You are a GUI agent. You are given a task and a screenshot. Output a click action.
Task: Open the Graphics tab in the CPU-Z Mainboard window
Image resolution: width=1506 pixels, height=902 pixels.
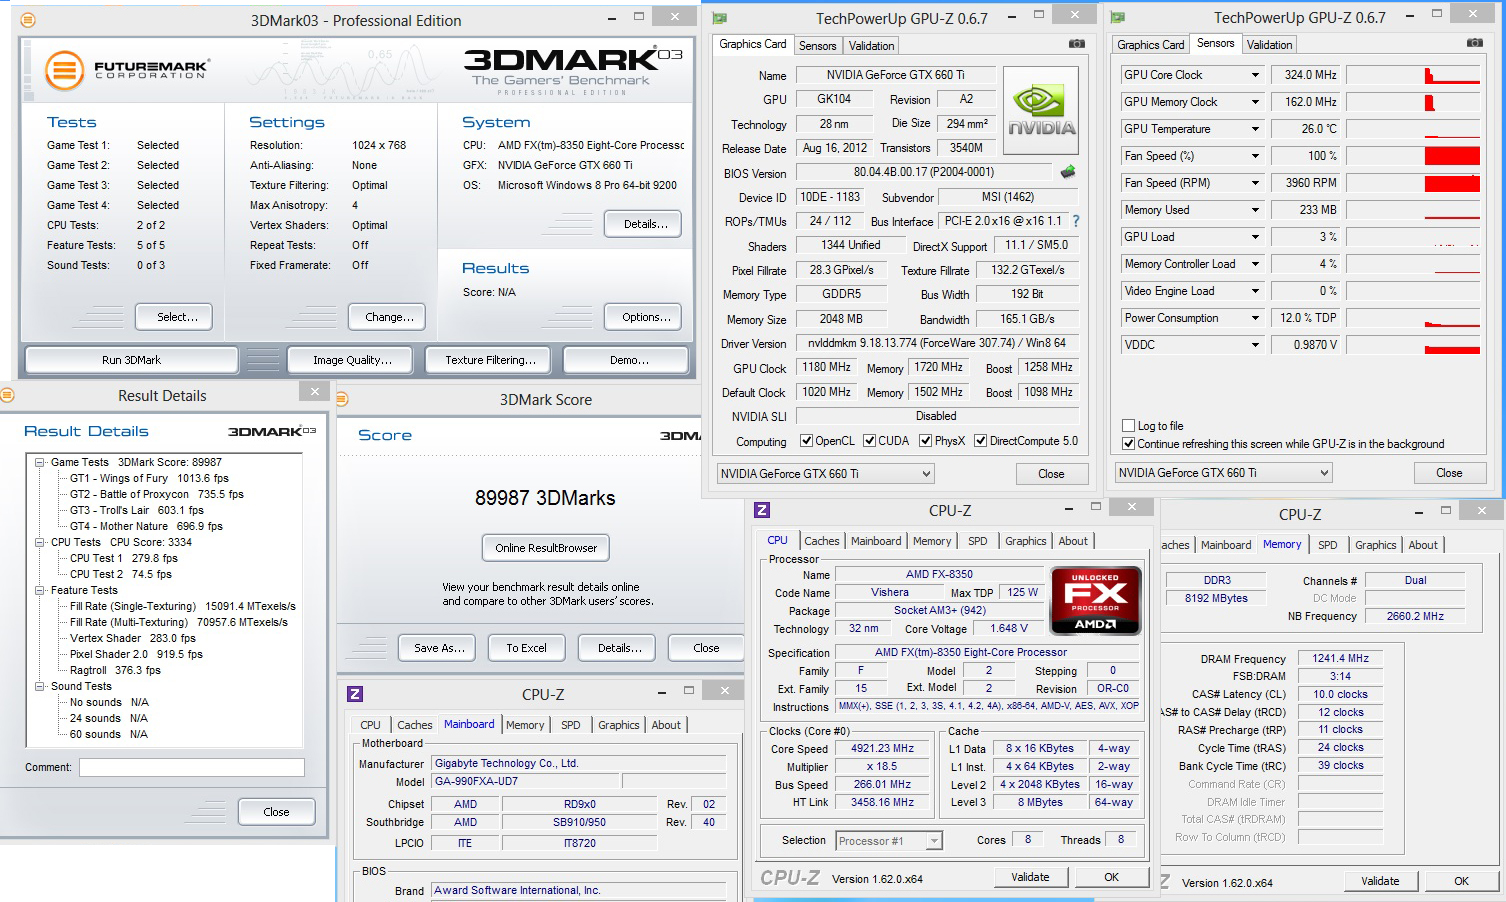click(x=619, y=725)
